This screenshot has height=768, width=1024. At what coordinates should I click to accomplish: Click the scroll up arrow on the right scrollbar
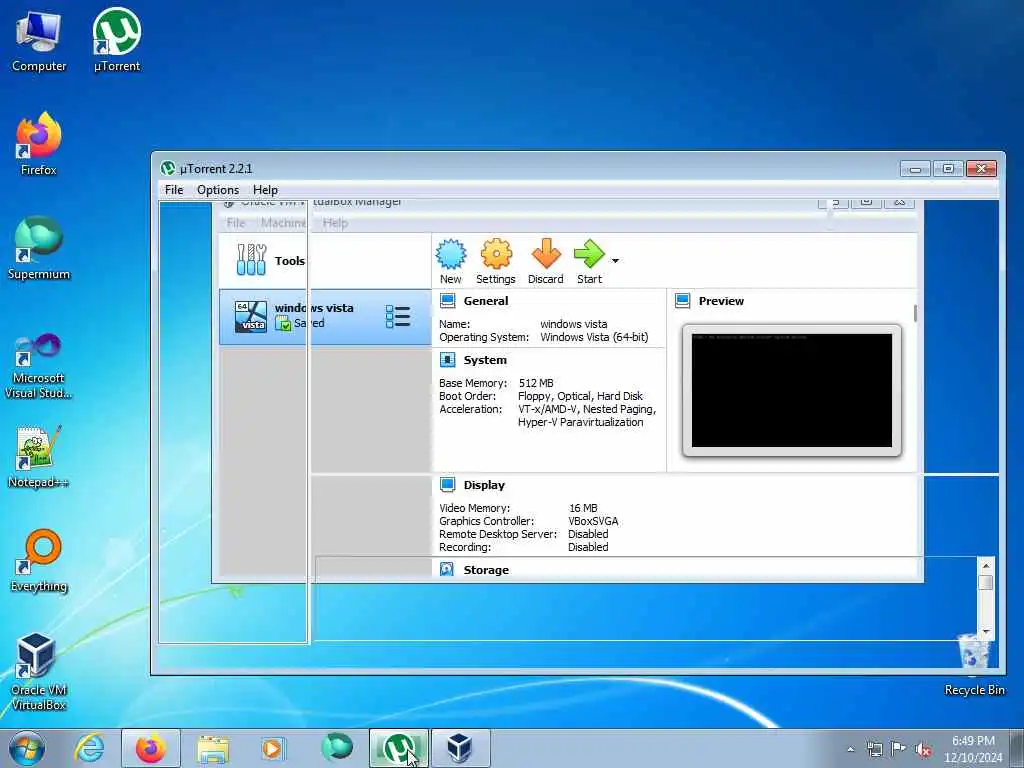[x=986, y=566]
